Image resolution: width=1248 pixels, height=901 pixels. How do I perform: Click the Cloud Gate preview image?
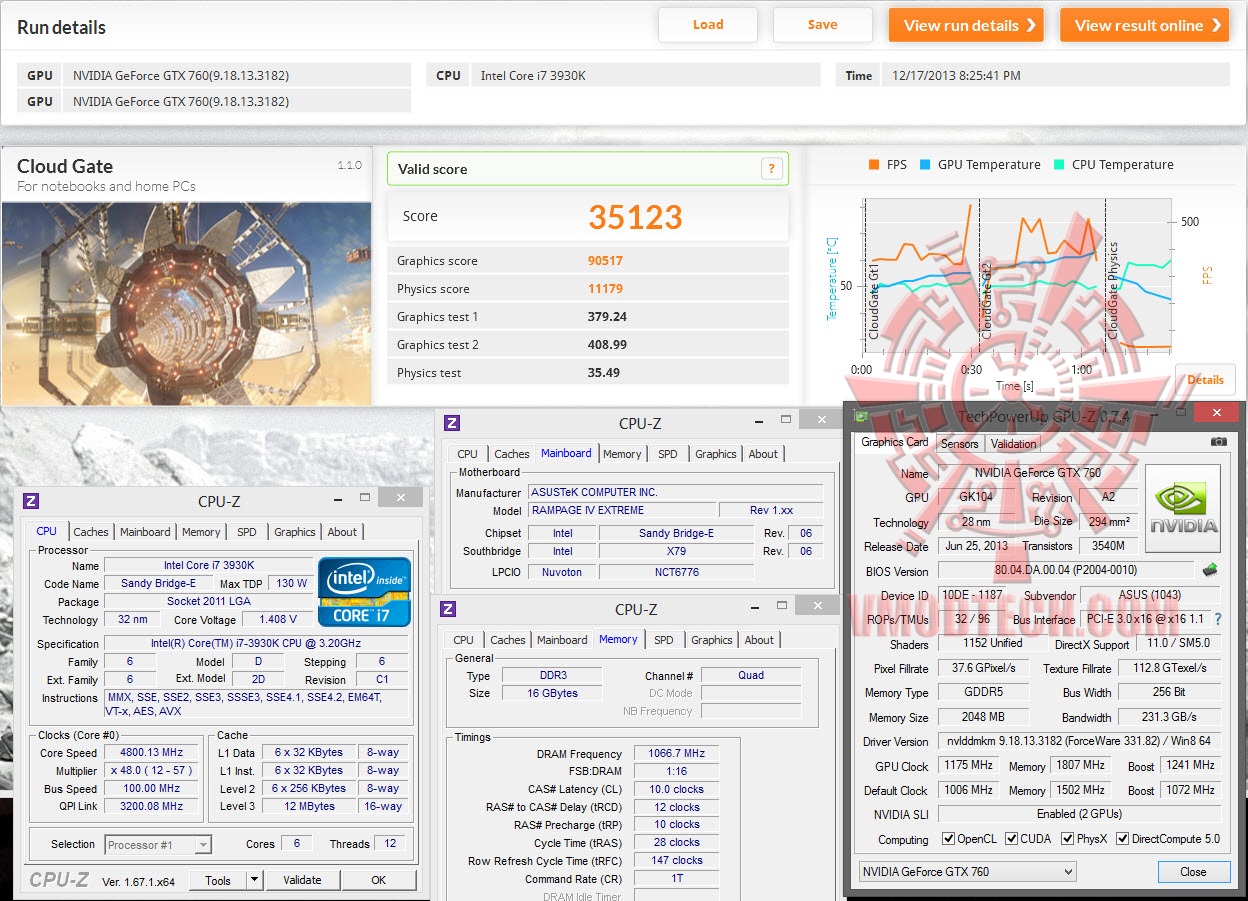[186, 303]
